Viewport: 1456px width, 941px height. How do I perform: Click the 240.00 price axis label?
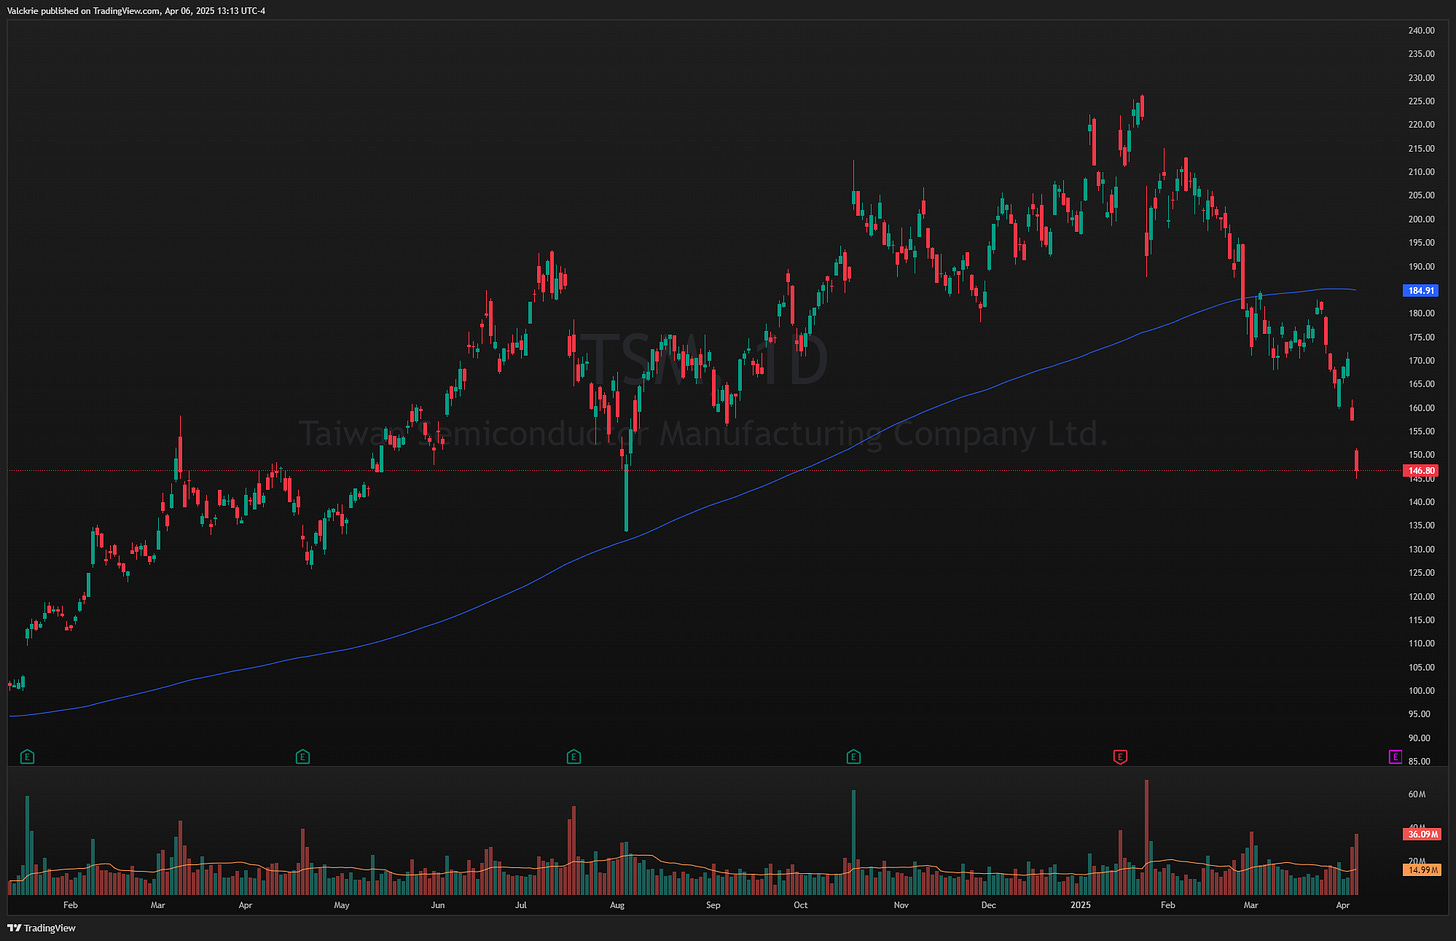(x=1421, y=31)
